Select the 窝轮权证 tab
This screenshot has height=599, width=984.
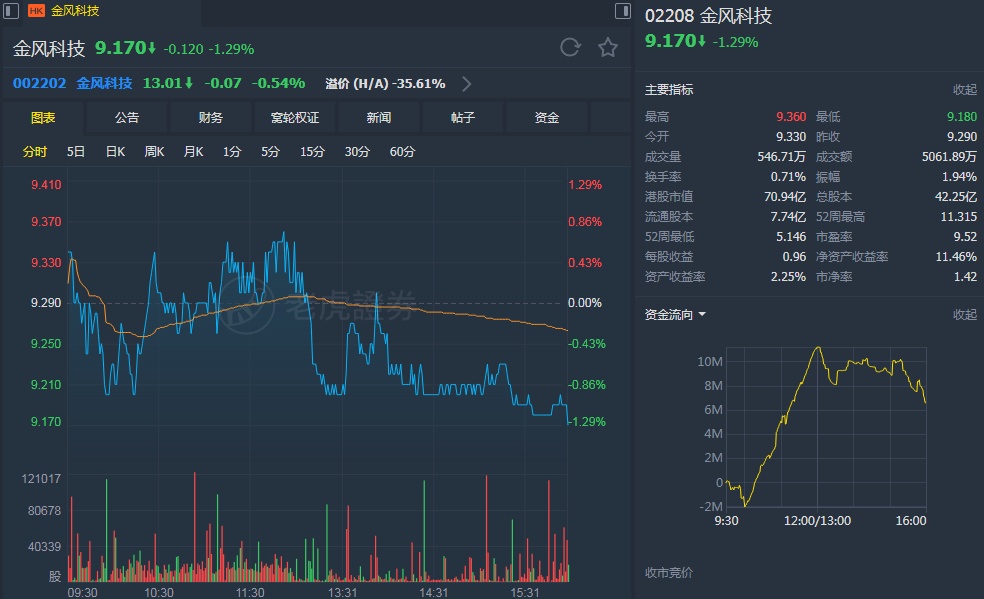[295, 118]
